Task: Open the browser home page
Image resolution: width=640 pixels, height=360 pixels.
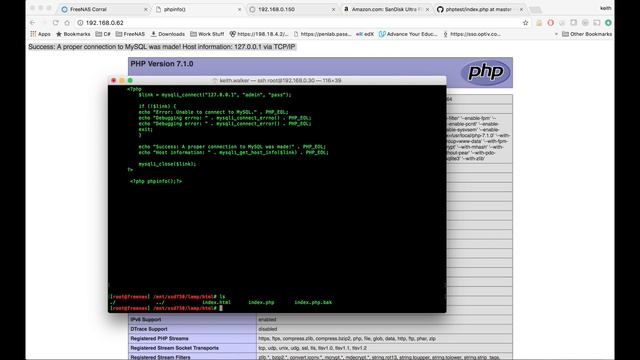Action: click(x=67, y=23)
